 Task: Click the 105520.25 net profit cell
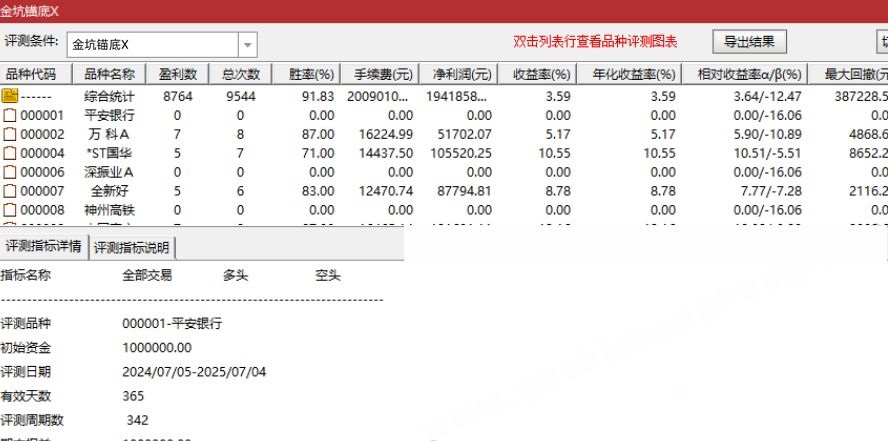[461, 153]
